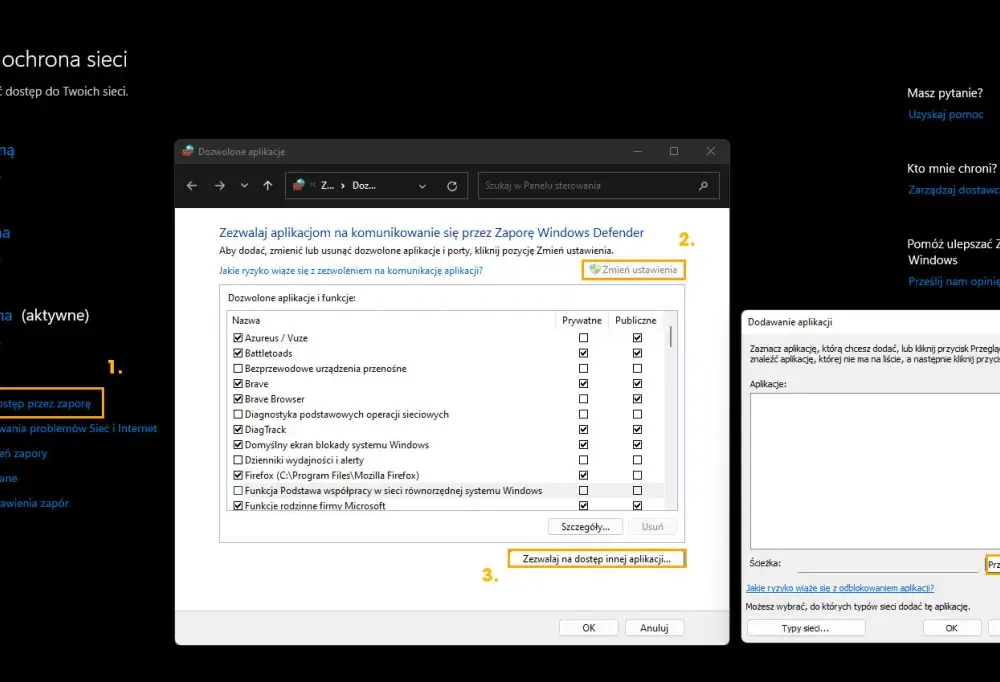The image size is (1000, 682).
Task: Toggle Domyślny ekran blokady systemu Windows checkbox
Action: (238, 445)
